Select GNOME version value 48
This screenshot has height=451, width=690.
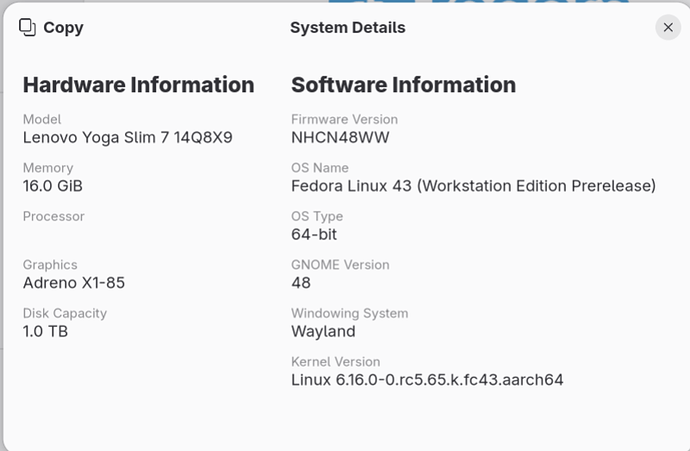pos(301,283)
